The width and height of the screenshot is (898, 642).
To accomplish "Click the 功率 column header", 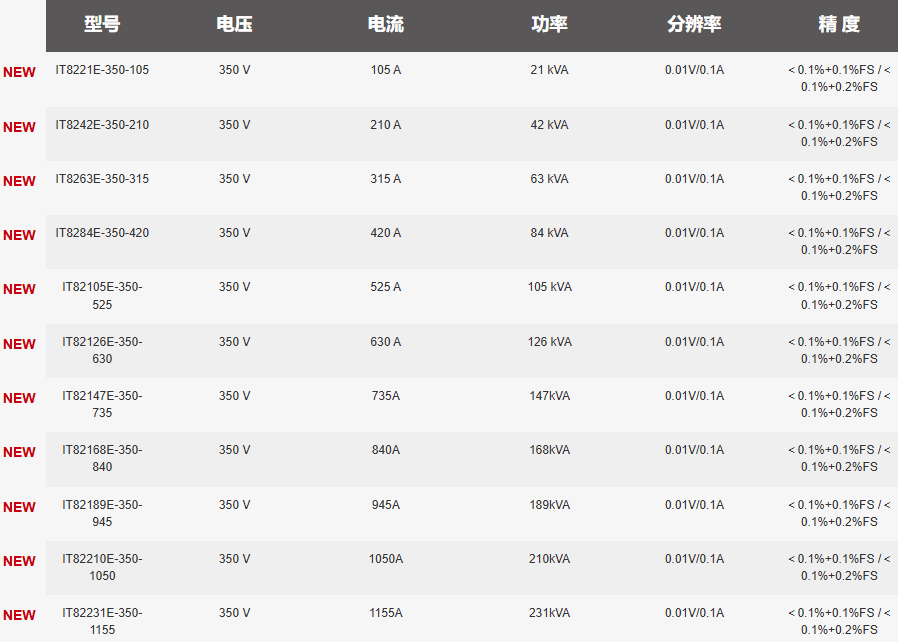I will pyautogui.click(x=549, y=24).
